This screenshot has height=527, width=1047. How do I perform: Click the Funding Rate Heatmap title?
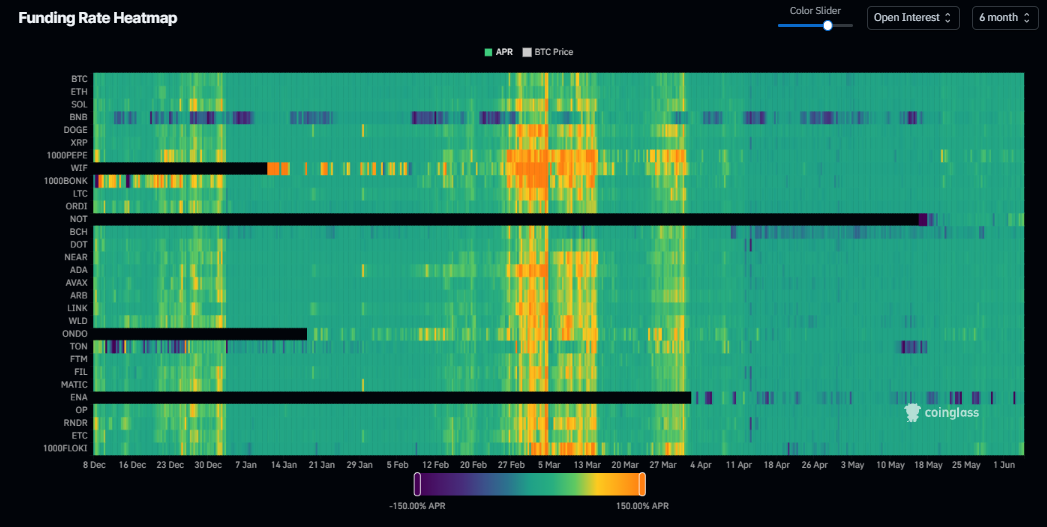point(97,18)
